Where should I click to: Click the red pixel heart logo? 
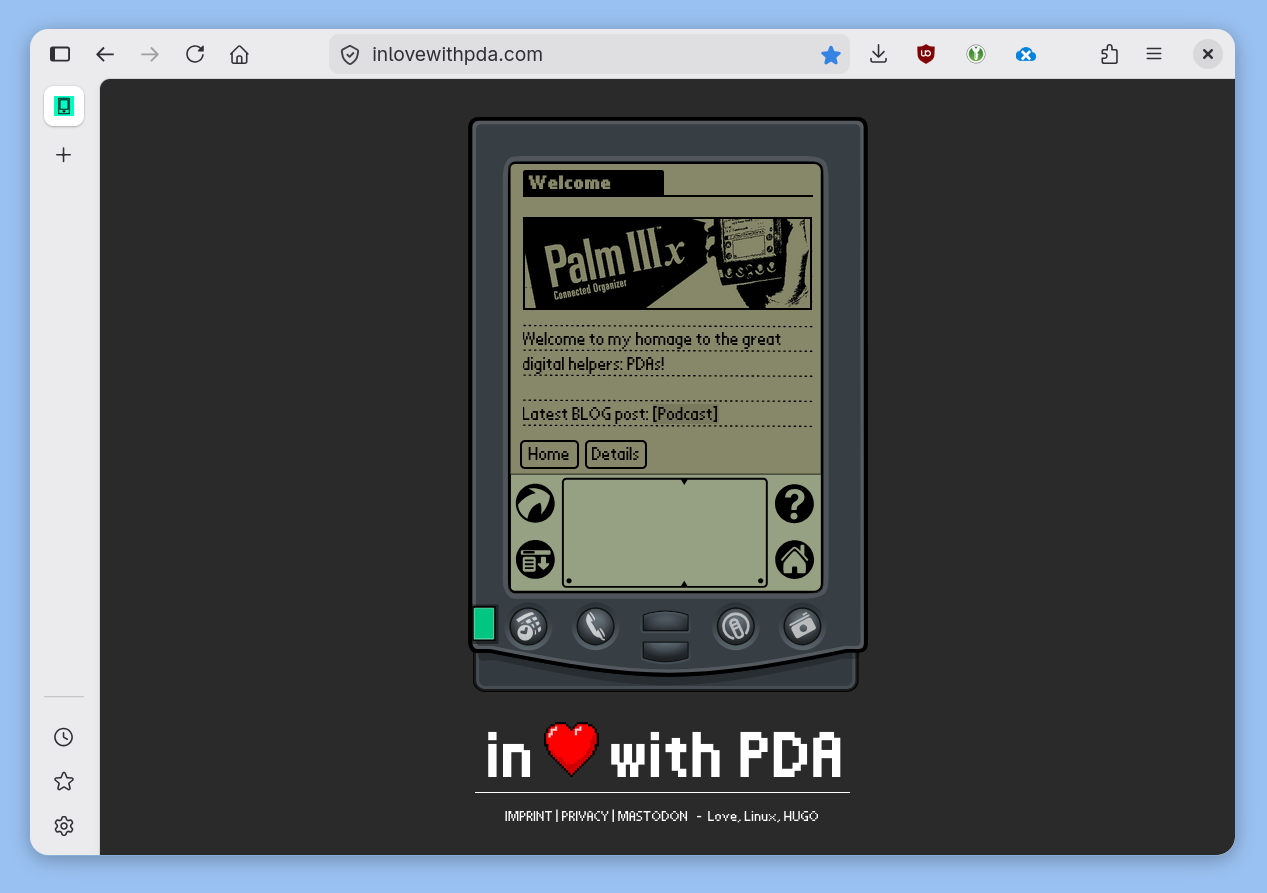[571, 750]
